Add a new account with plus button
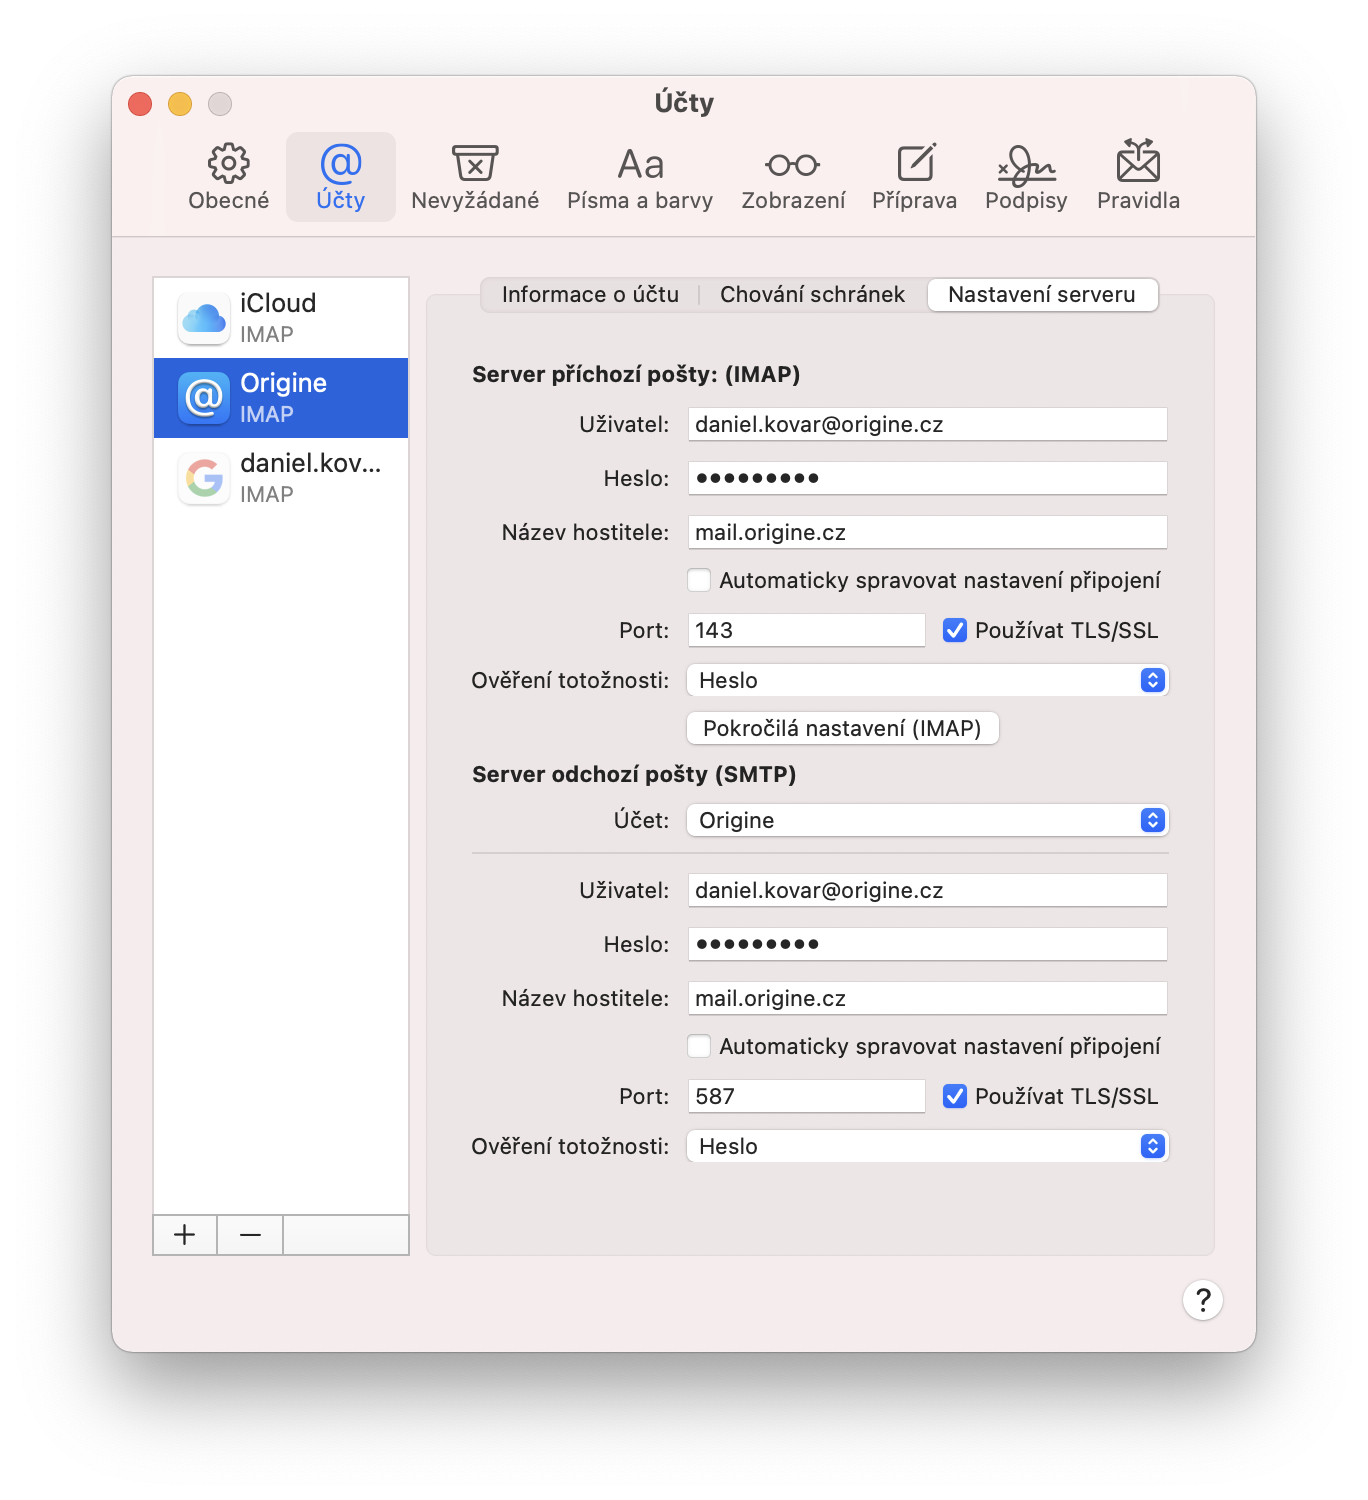Viewport: 1368px width, 1500px height. [184, 1235]
